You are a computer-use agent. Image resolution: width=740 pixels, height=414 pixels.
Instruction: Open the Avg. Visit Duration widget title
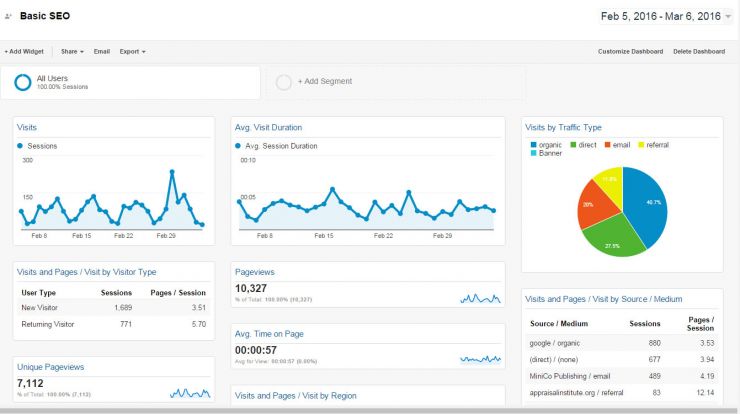pos(268,127)
